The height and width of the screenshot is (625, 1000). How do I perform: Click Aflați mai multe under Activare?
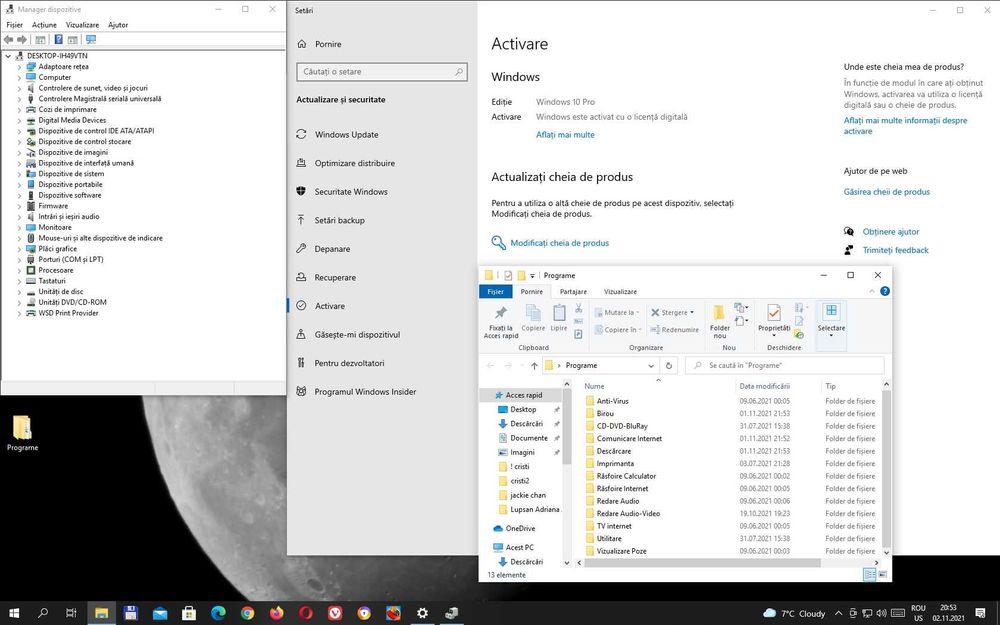tap(565, 135)
